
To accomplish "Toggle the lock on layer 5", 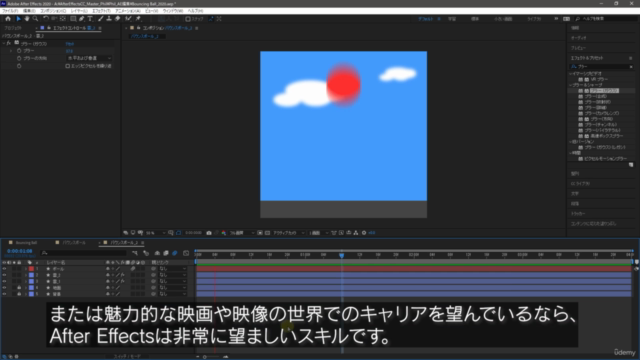I will click(x=19, y=294).
